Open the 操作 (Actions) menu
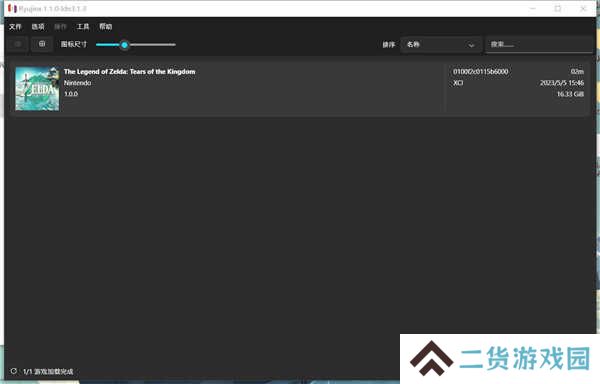 (60, 26)
